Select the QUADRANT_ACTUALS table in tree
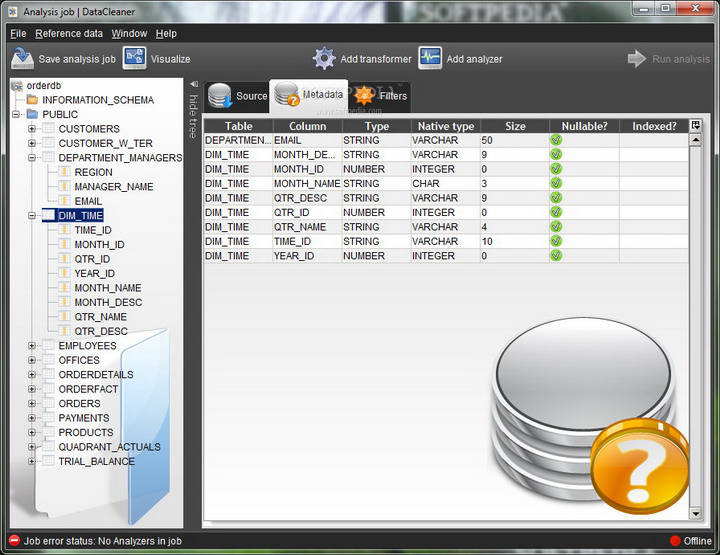Viewport: 720px width, 555px height. 109,447
